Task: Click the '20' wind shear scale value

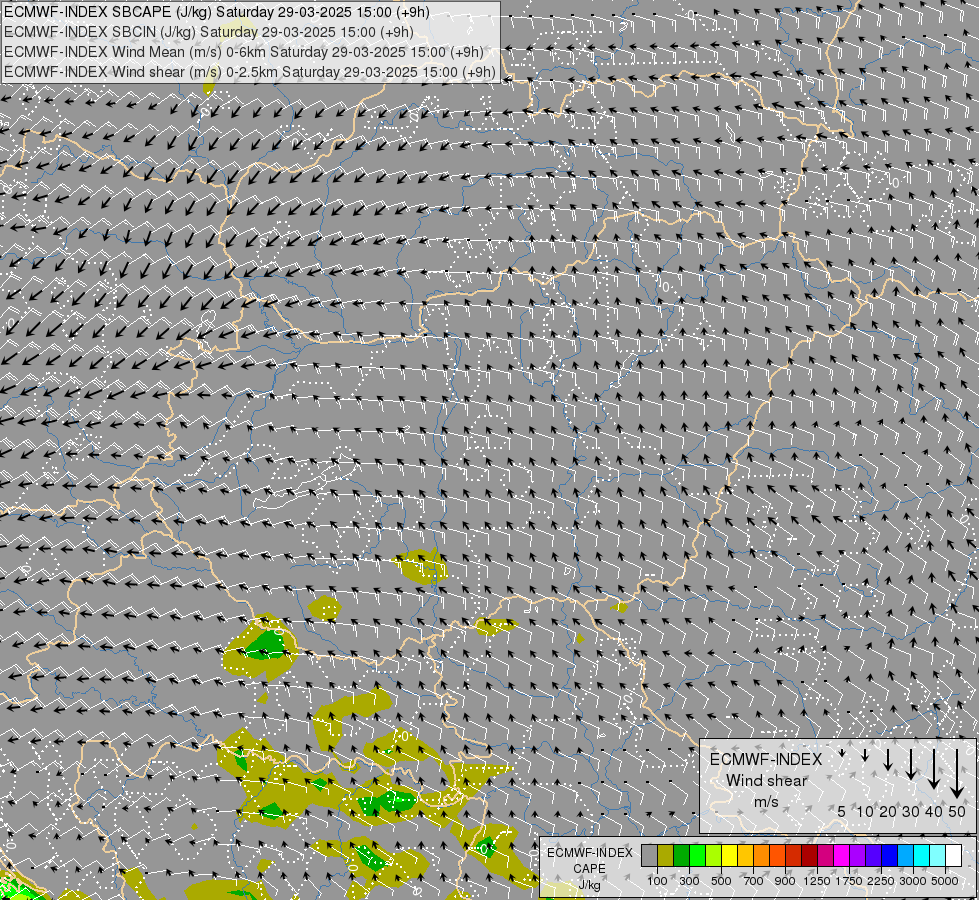Action: point(888,811)
